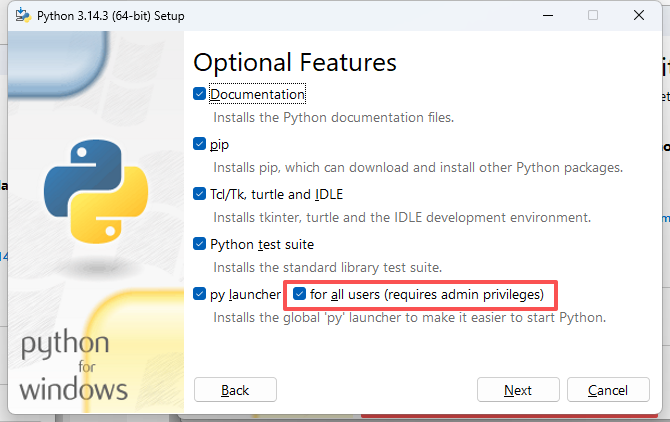Click the 'Documentation' label text
This screenshot has width=670, height=422.
pyautogui.click(x=257, y=94)
